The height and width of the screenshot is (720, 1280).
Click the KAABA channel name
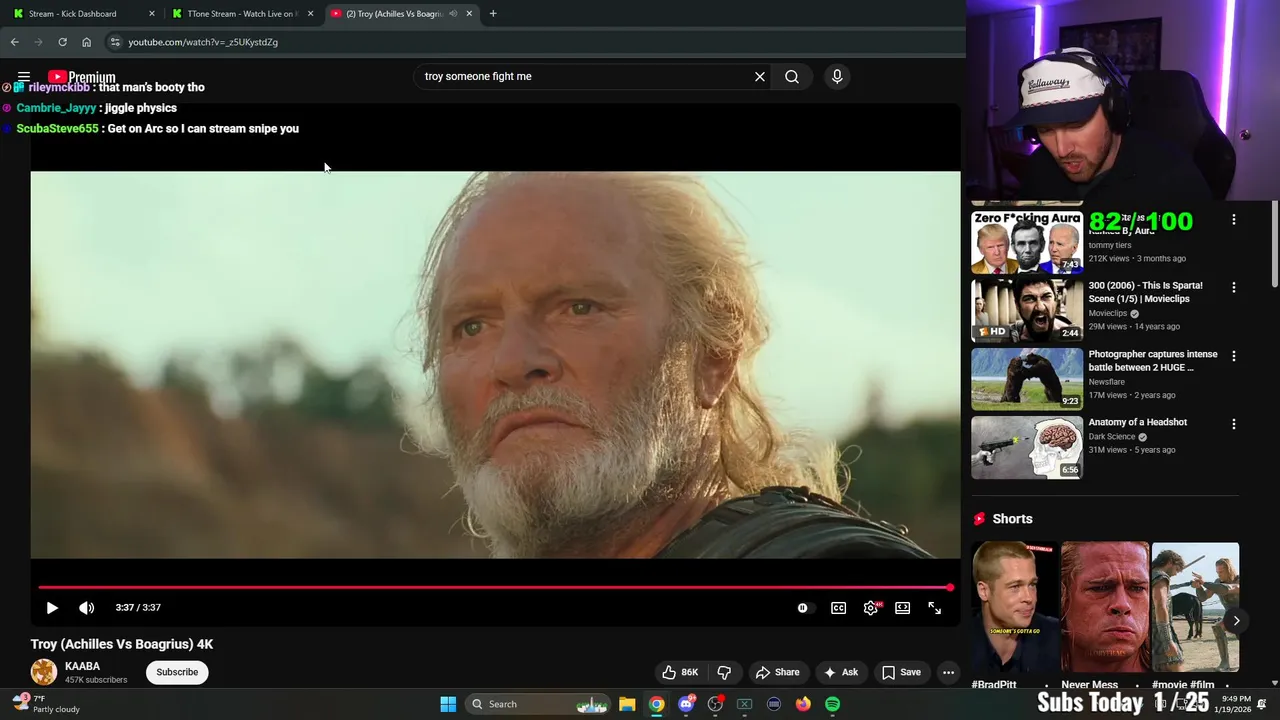(x=82, y=666)
